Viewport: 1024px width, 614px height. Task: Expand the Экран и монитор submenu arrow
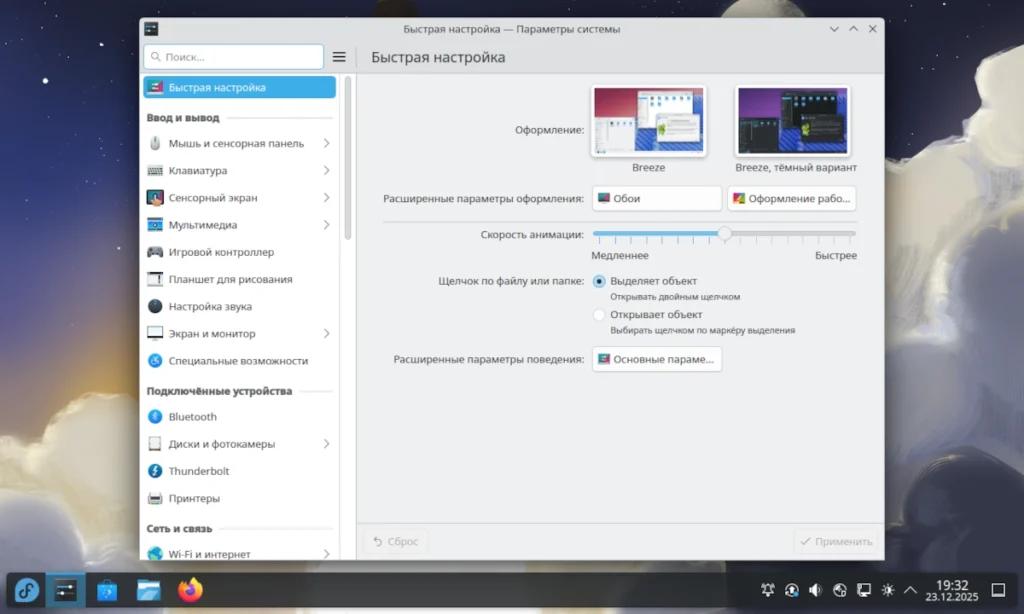point(327,333)
